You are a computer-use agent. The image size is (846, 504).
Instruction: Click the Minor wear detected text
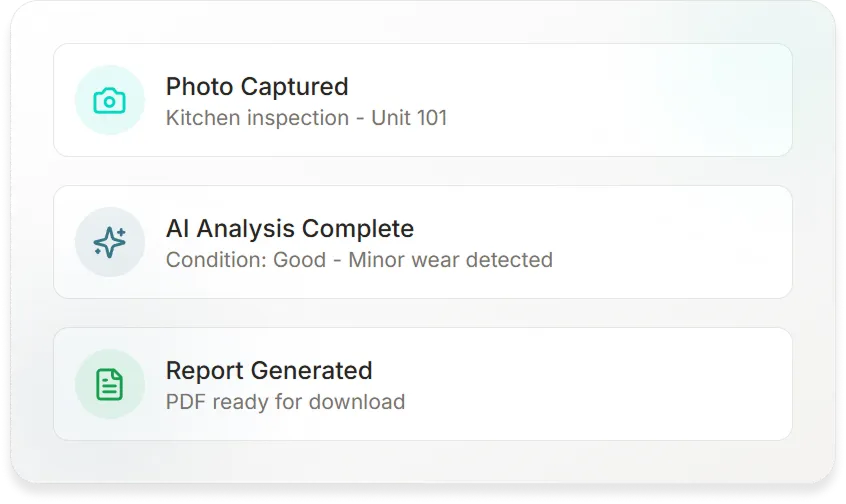click(450, 260)
